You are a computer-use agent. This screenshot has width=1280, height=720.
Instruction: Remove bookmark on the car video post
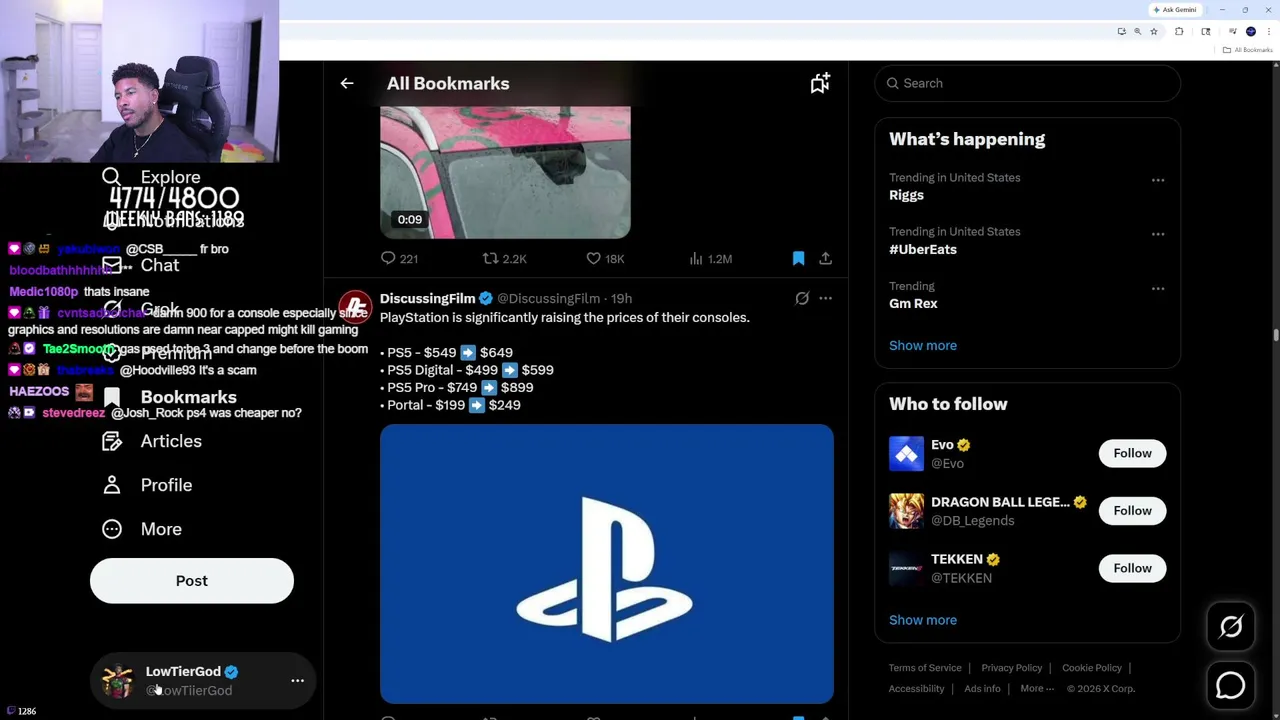(798, 258)
